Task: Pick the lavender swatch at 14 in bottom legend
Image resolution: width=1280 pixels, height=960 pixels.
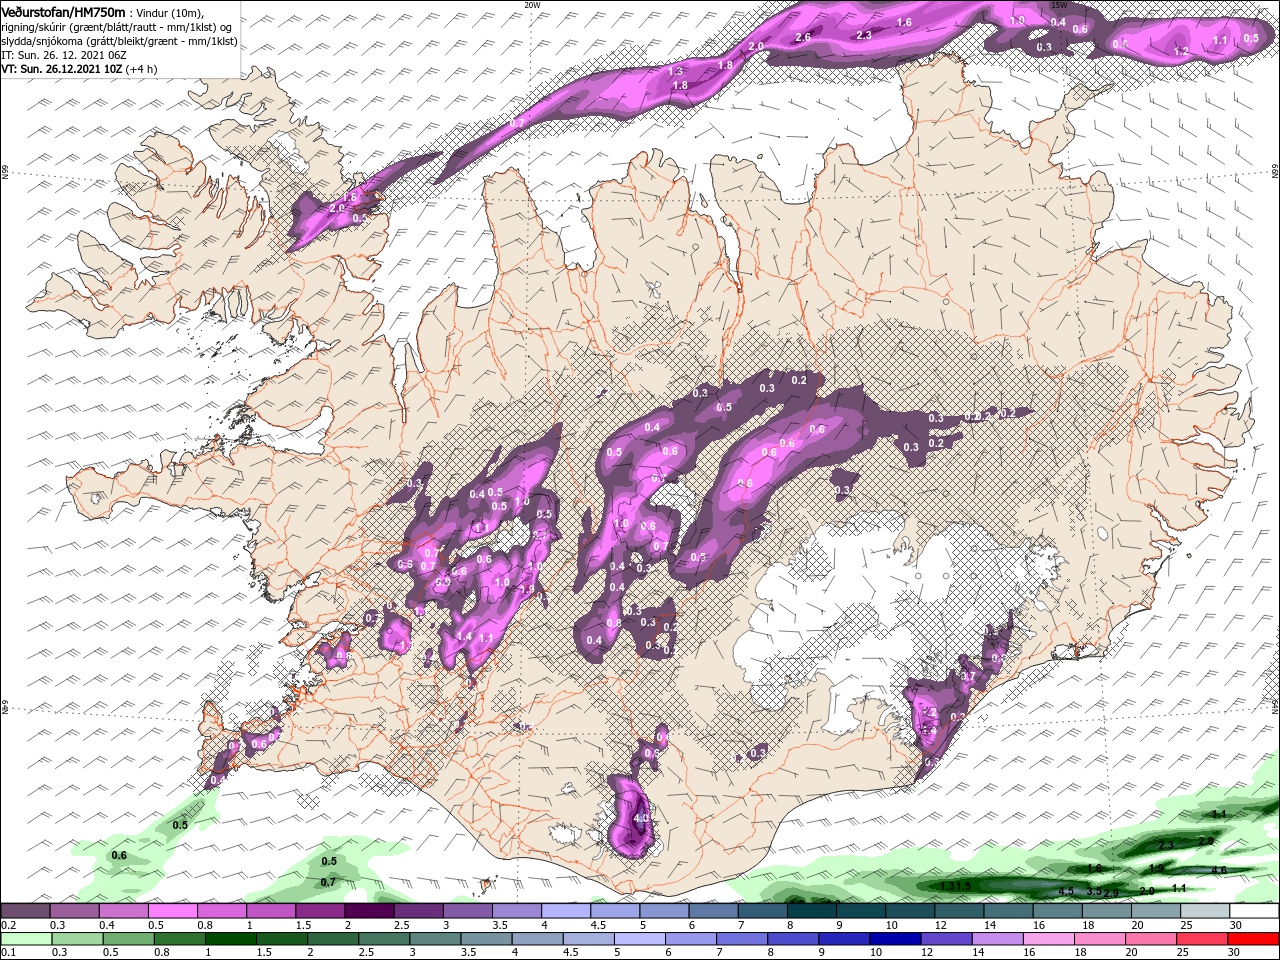Action: [997, 938]
